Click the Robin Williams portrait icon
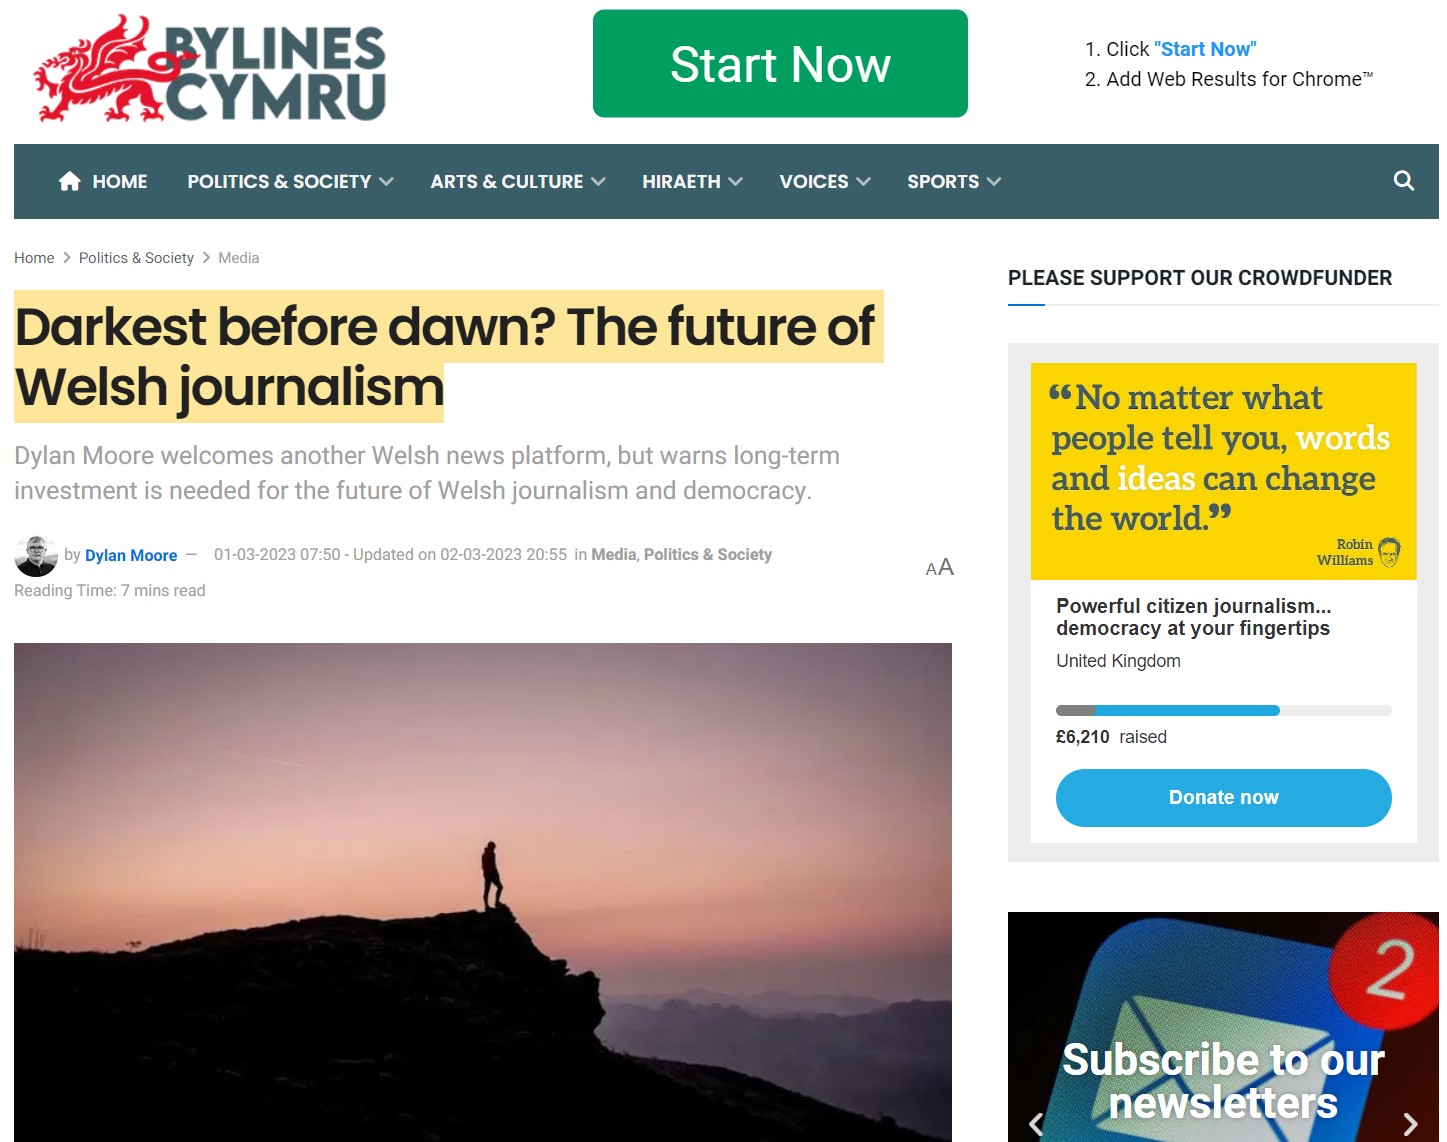The image size is (1447, 1142). (1389, 552)
